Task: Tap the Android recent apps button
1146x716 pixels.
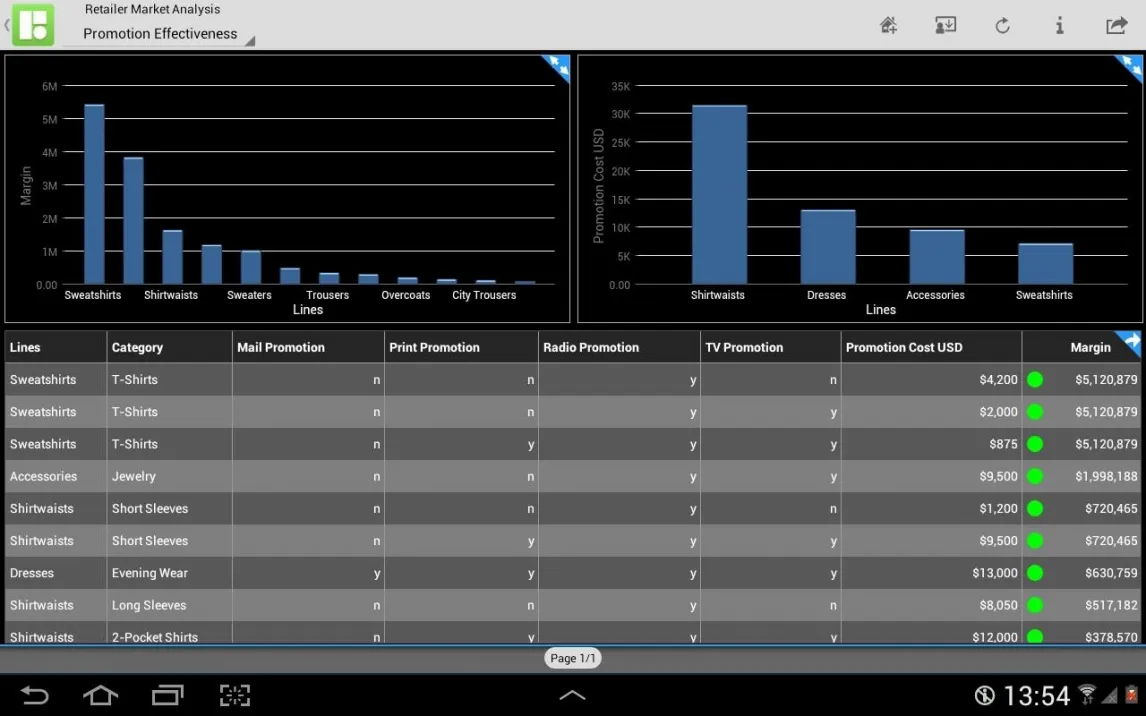Action: coord(167,695)
